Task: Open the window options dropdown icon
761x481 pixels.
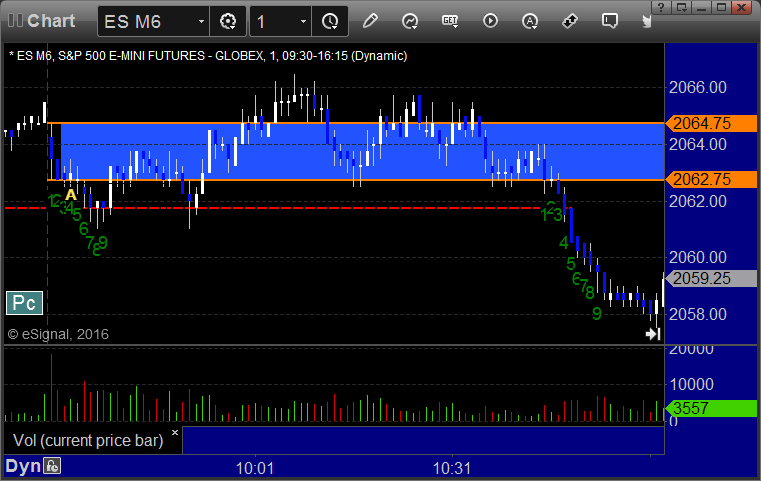Action: click(681, 7)
